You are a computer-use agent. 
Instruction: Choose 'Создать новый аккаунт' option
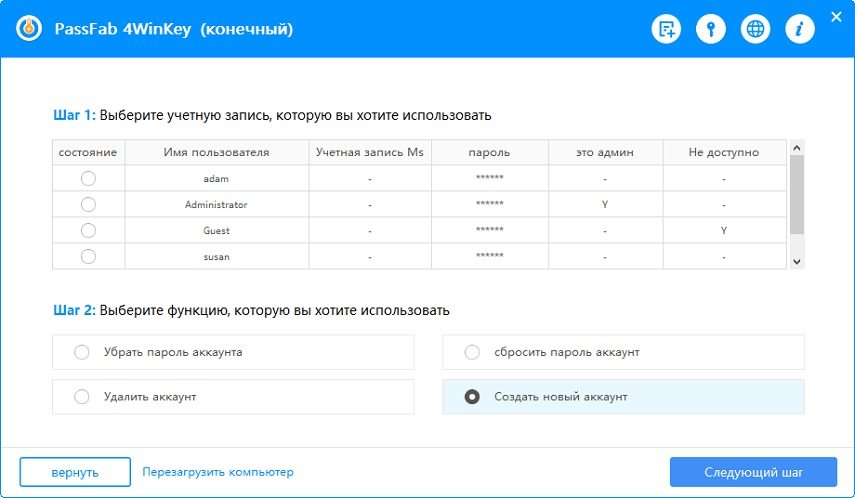point(623,397)
